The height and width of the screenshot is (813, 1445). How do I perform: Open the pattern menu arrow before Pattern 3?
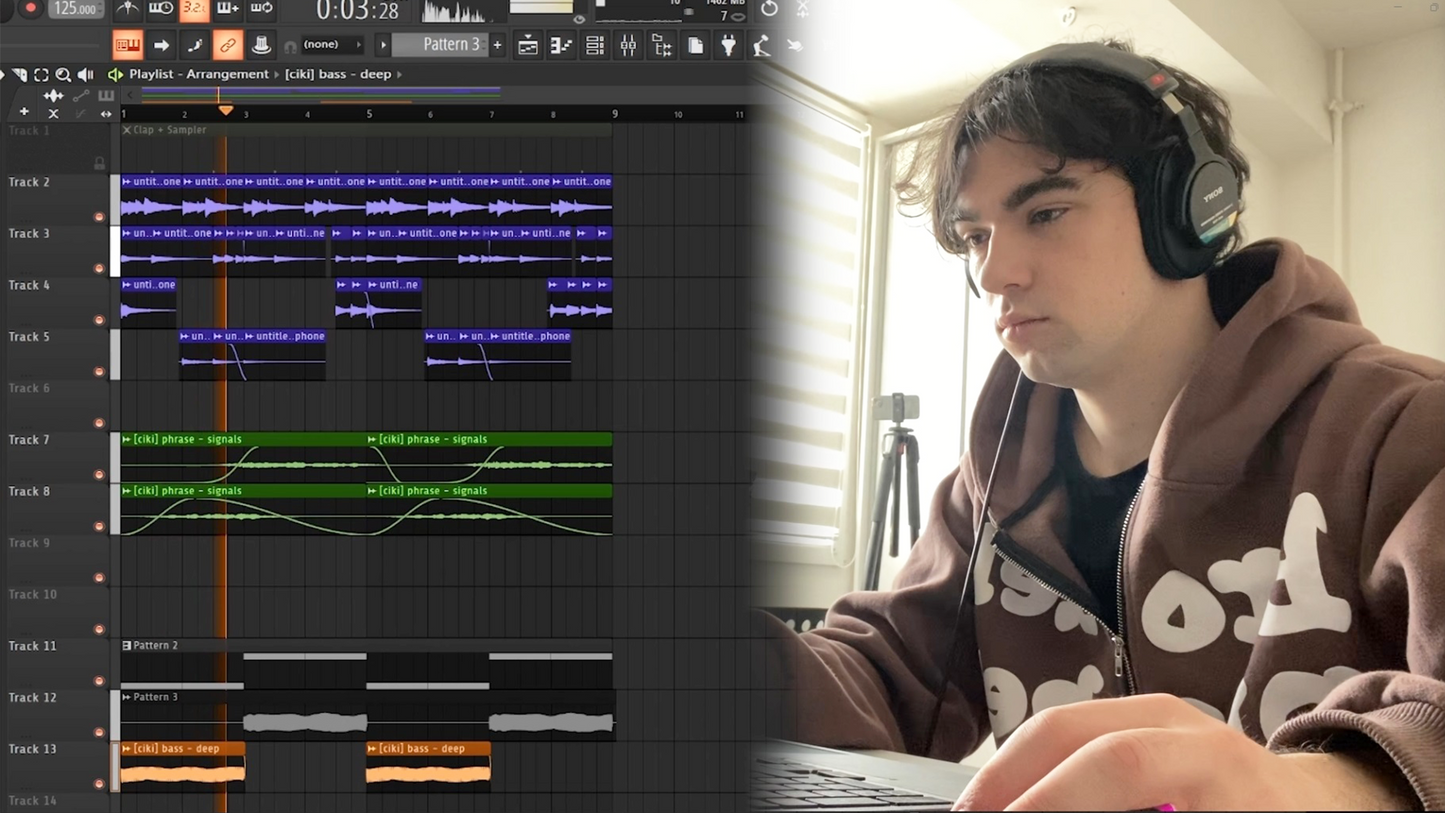point(383,45)
